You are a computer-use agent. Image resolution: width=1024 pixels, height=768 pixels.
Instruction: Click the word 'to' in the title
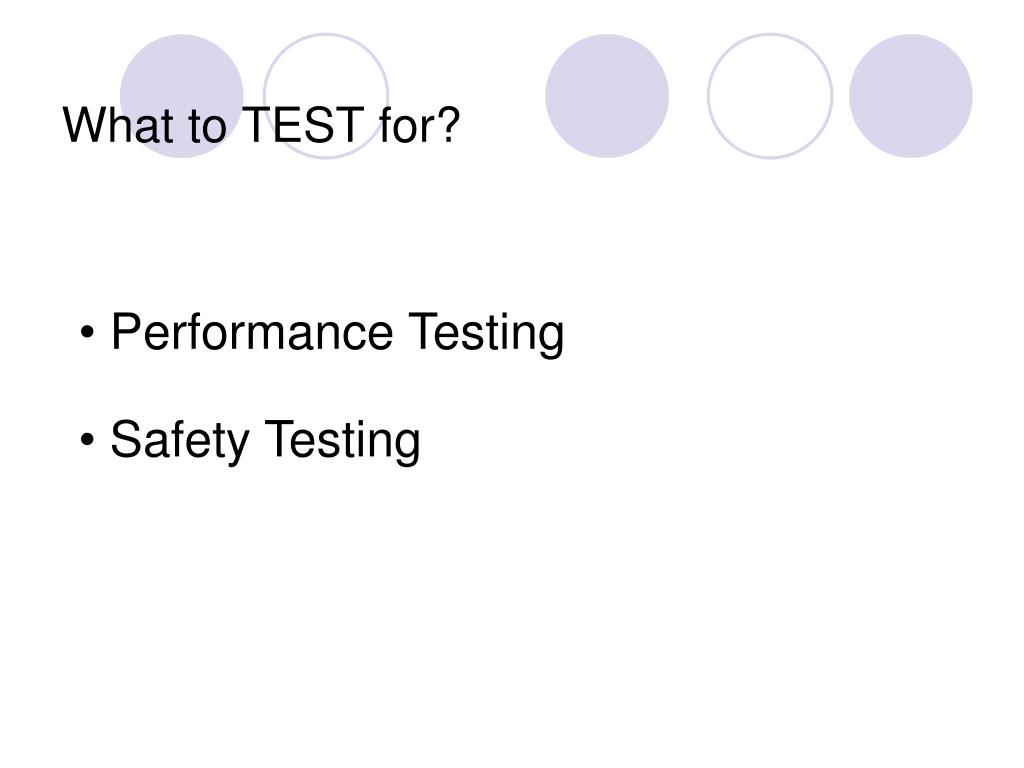tap(207, 127)
